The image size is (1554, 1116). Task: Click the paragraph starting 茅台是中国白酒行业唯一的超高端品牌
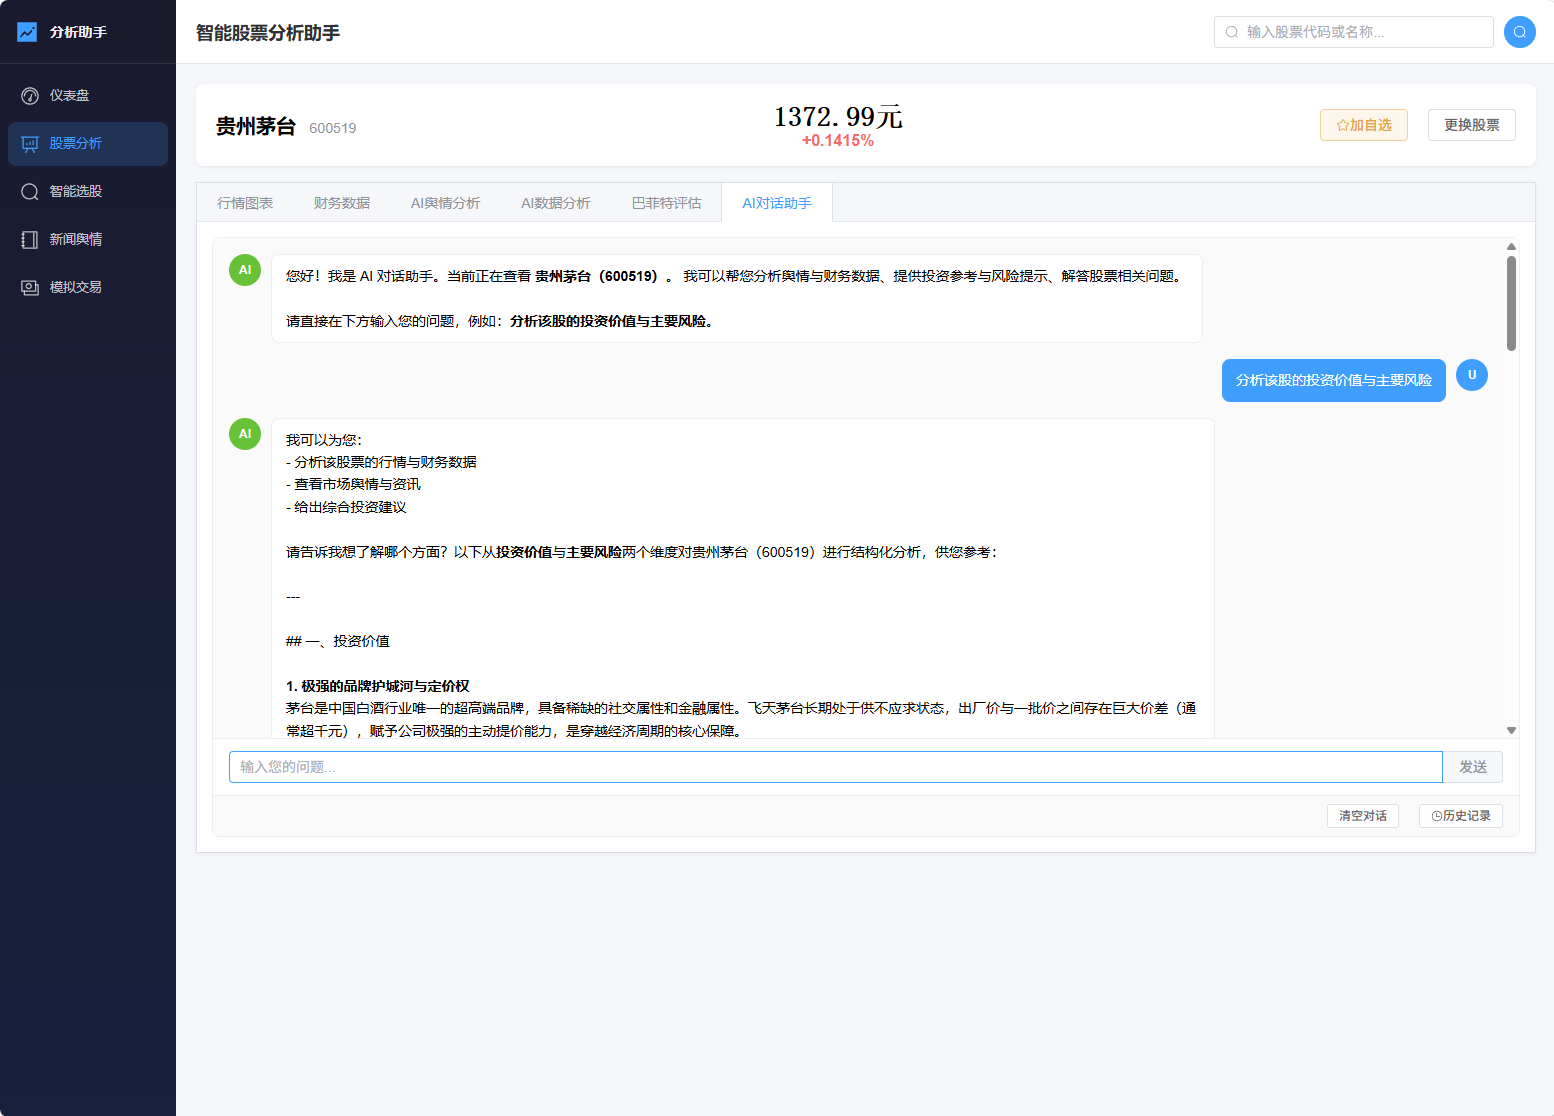point(741,720)
